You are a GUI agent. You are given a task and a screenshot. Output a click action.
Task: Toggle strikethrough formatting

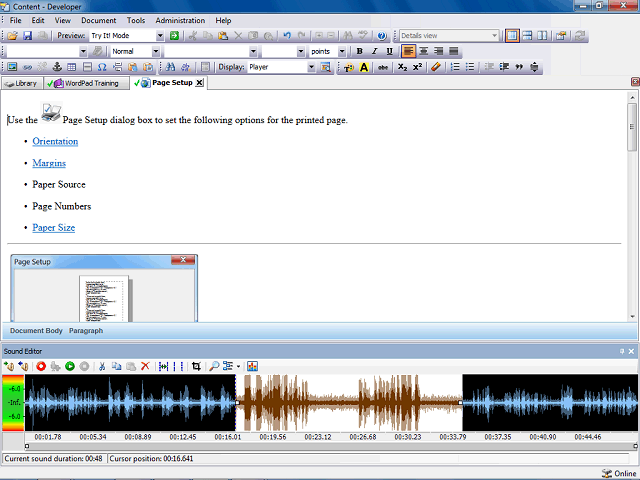point(382,67)
